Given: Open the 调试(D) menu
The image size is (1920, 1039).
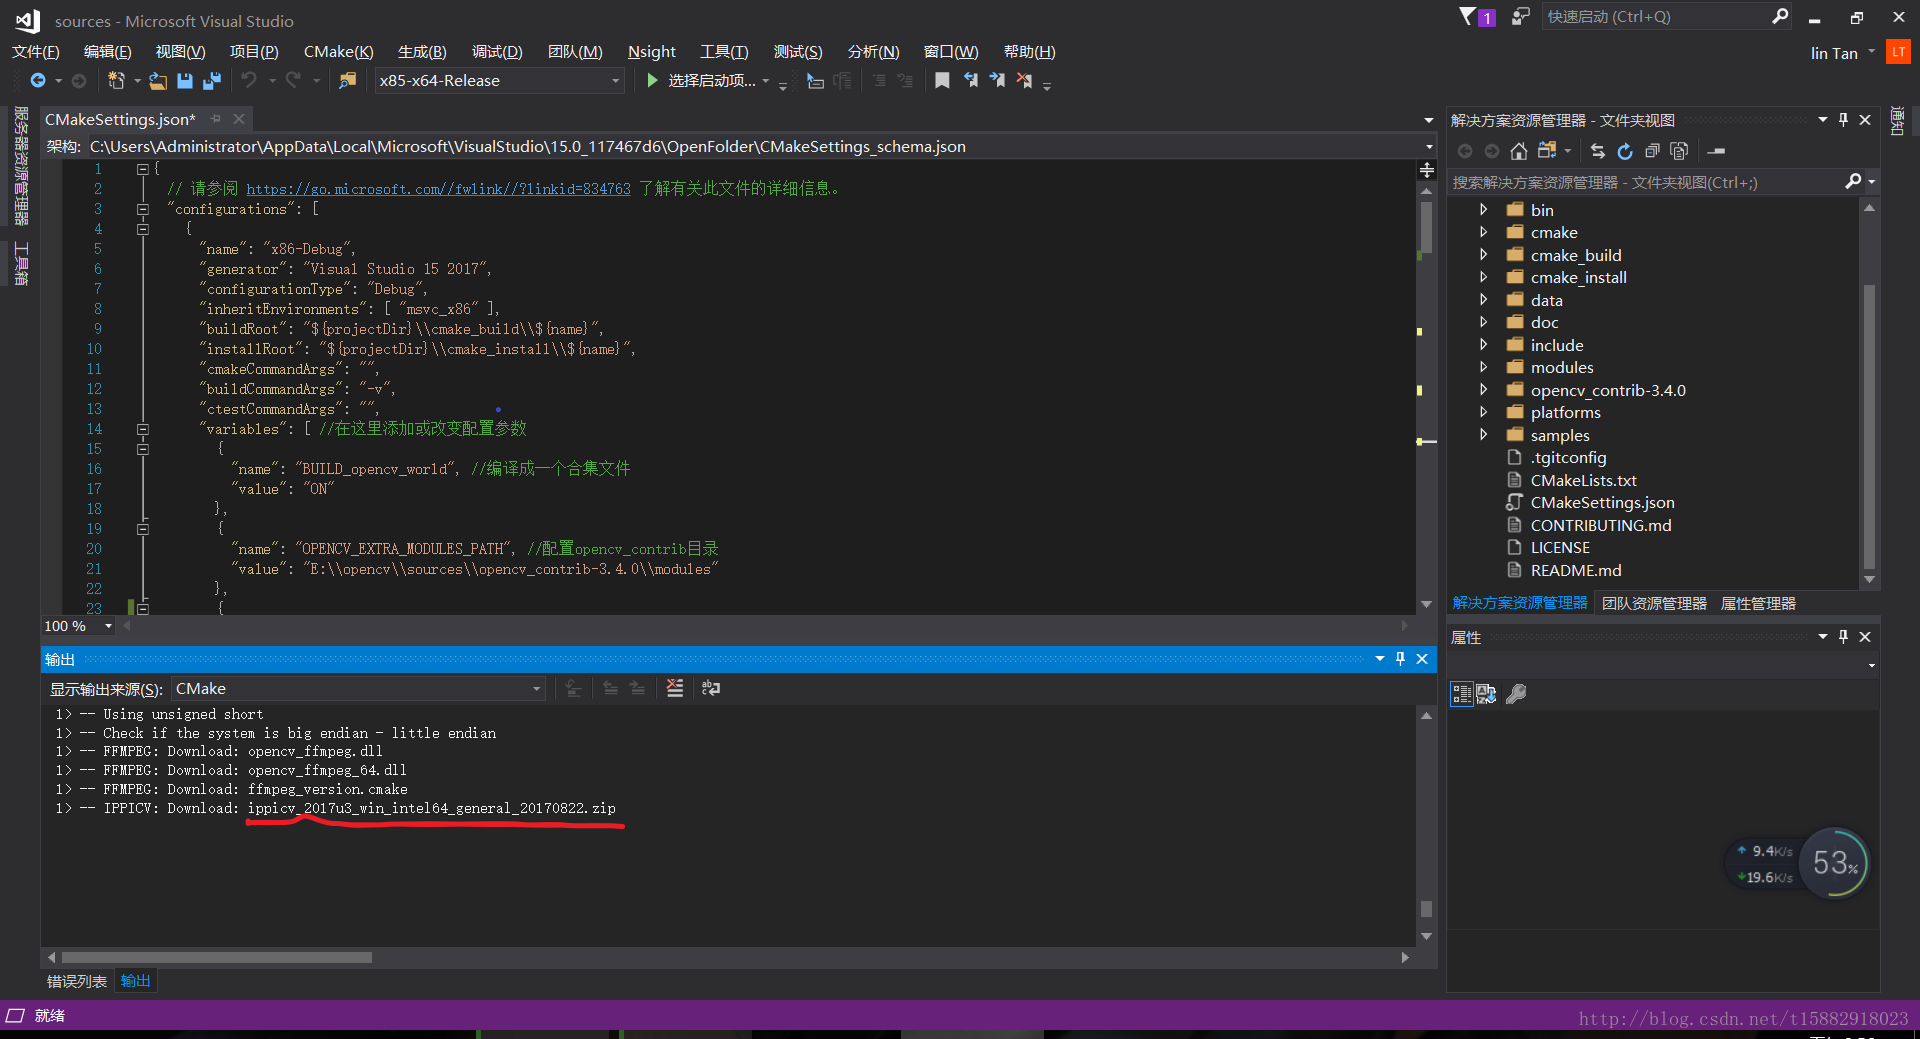Looking at the screenshot, I should [497, 52].
